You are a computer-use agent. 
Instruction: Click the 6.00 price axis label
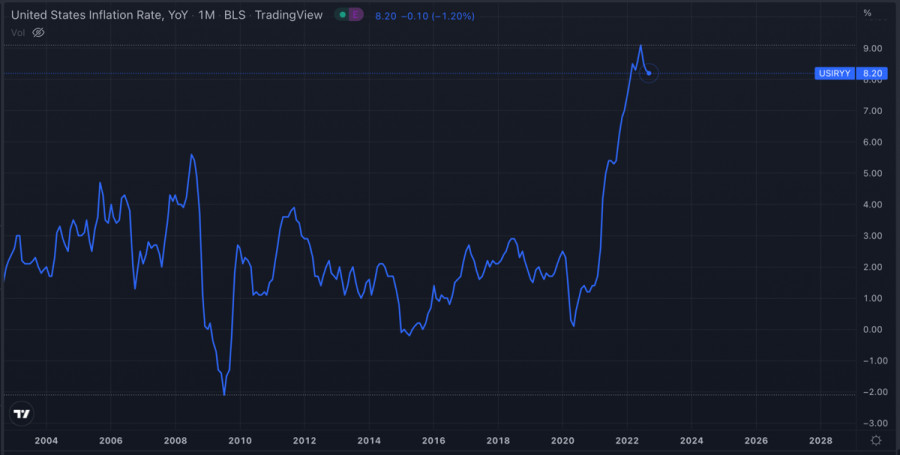click(872, 142)
